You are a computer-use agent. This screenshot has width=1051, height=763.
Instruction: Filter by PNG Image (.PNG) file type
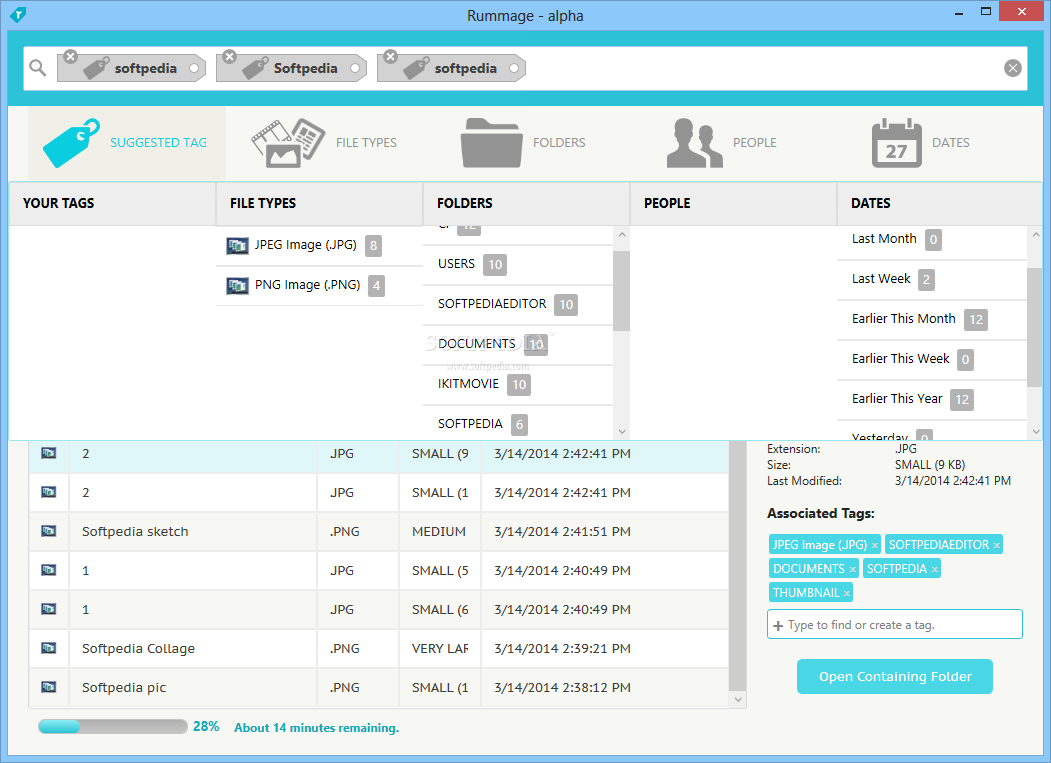(319, 286)
